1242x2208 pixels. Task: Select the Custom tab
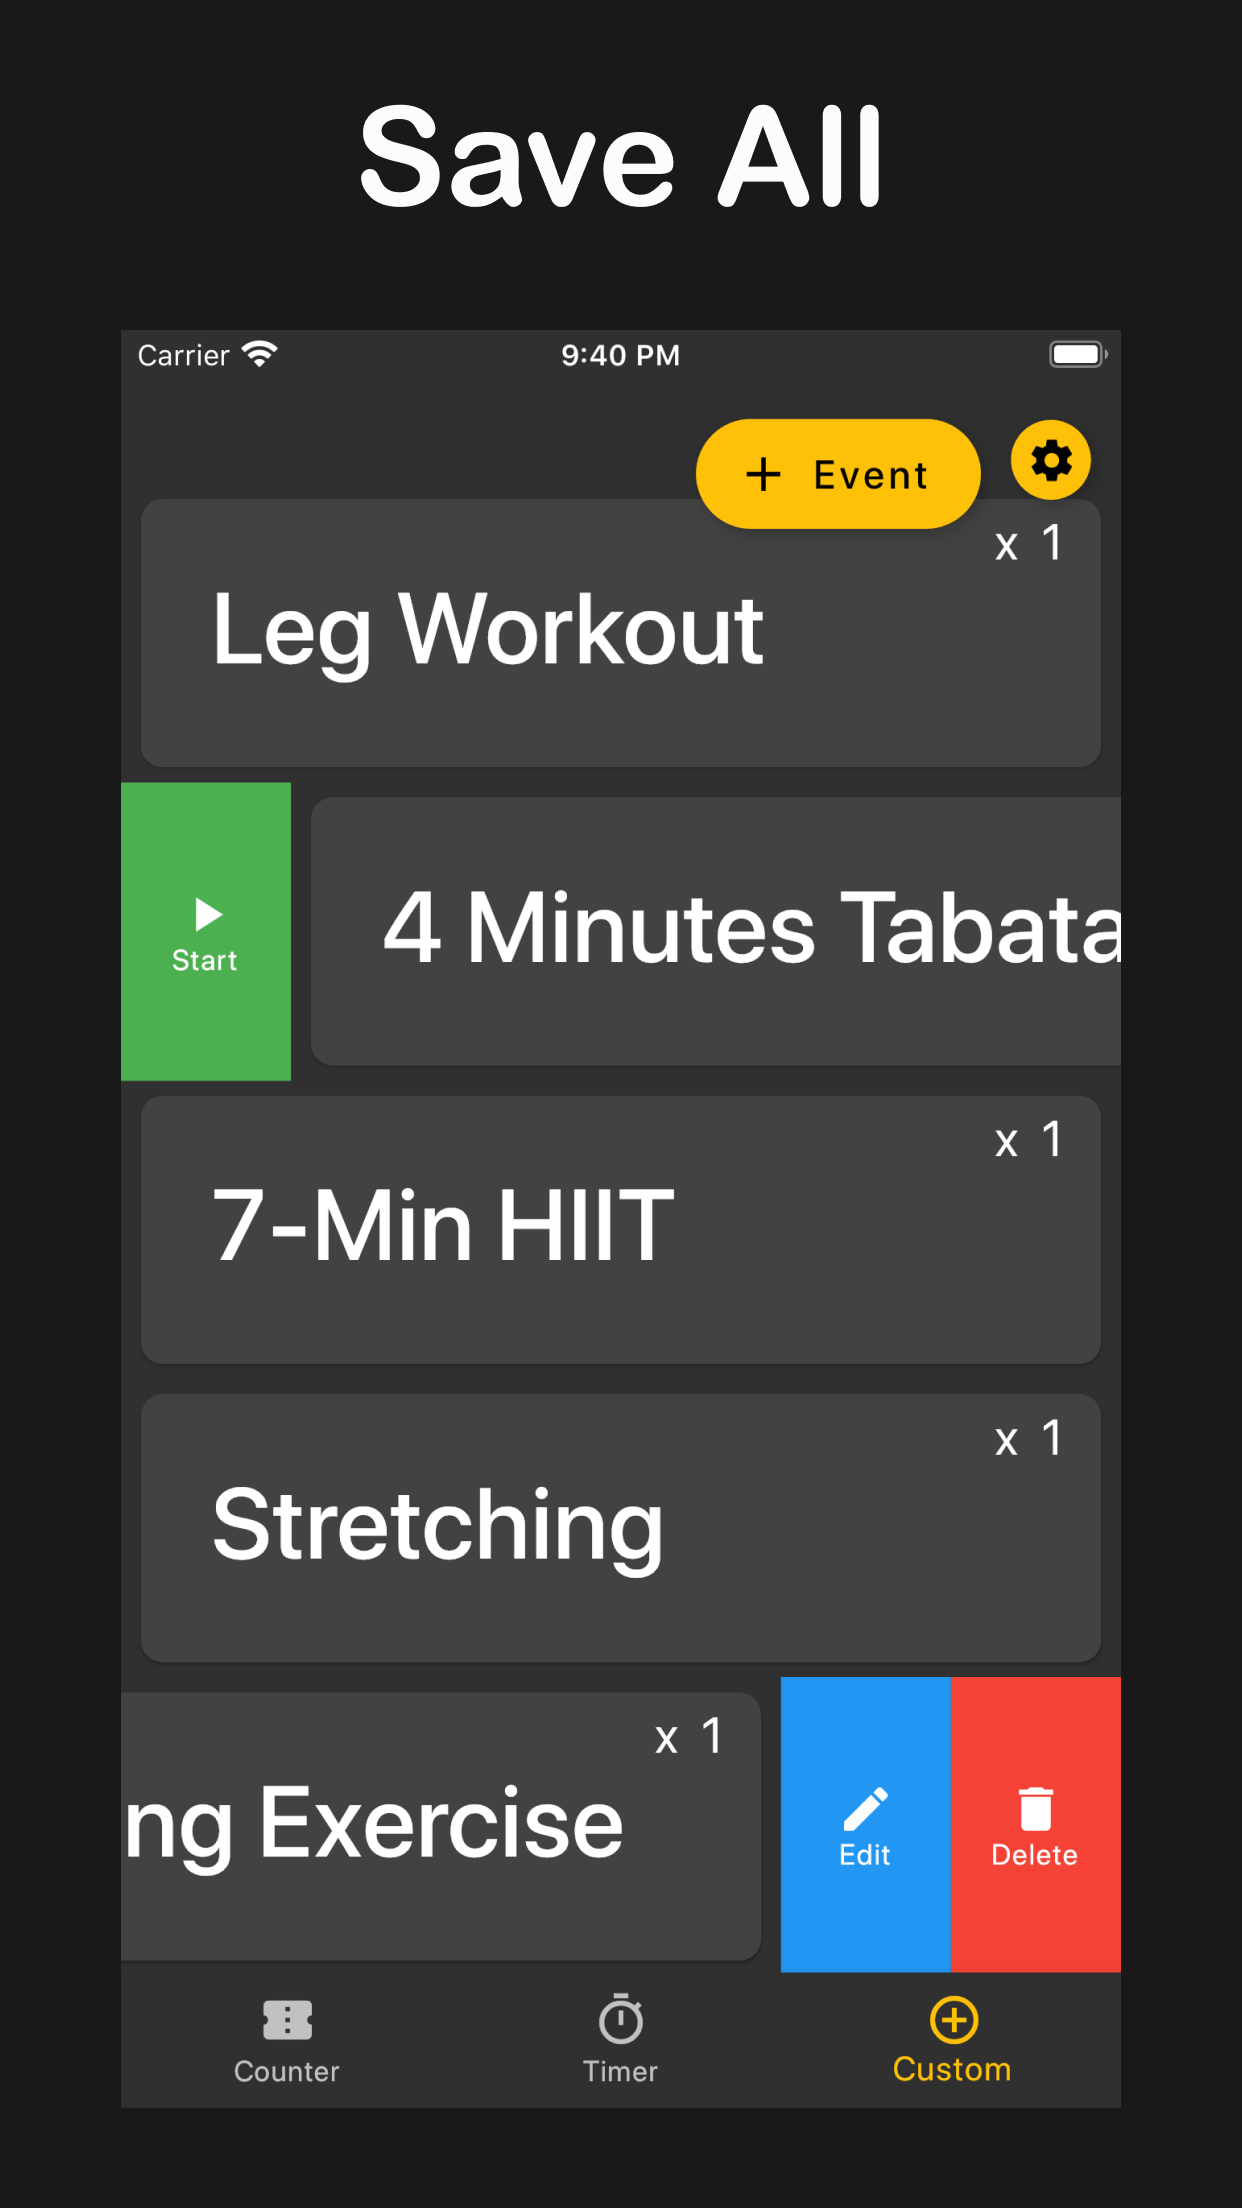(x=952, y=2040)
